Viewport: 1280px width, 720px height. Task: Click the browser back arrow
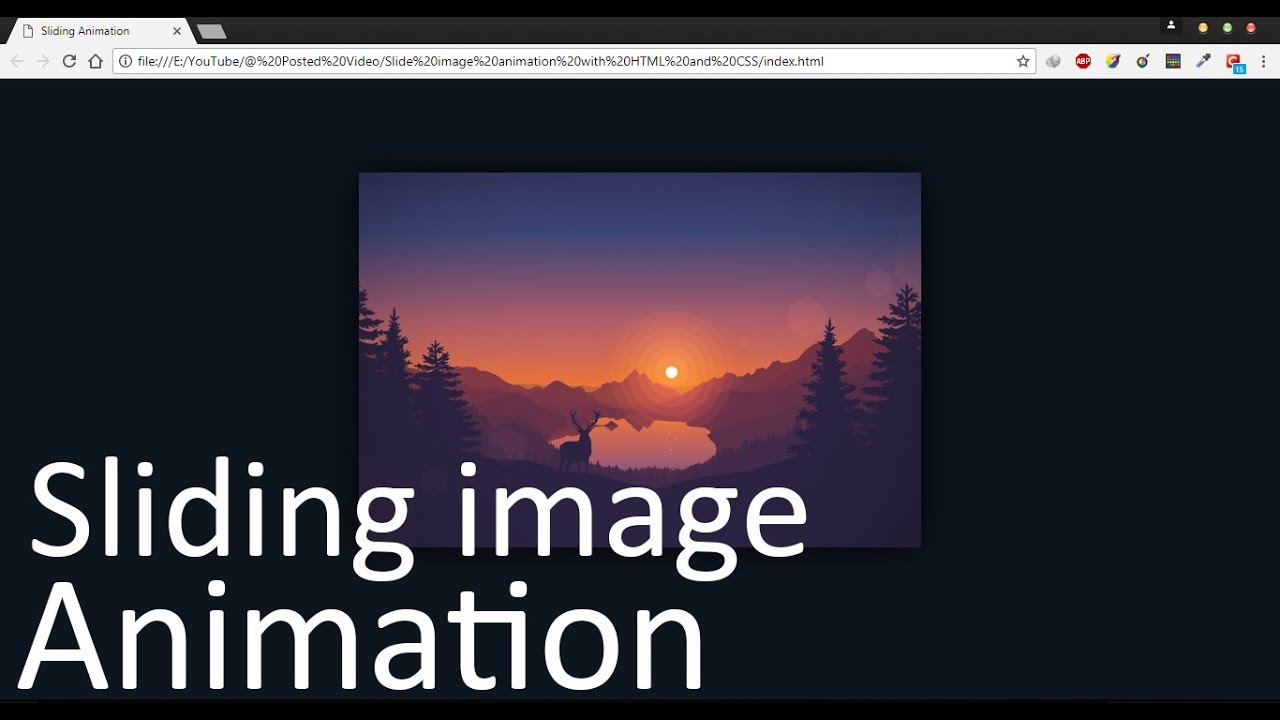point(17,61)
